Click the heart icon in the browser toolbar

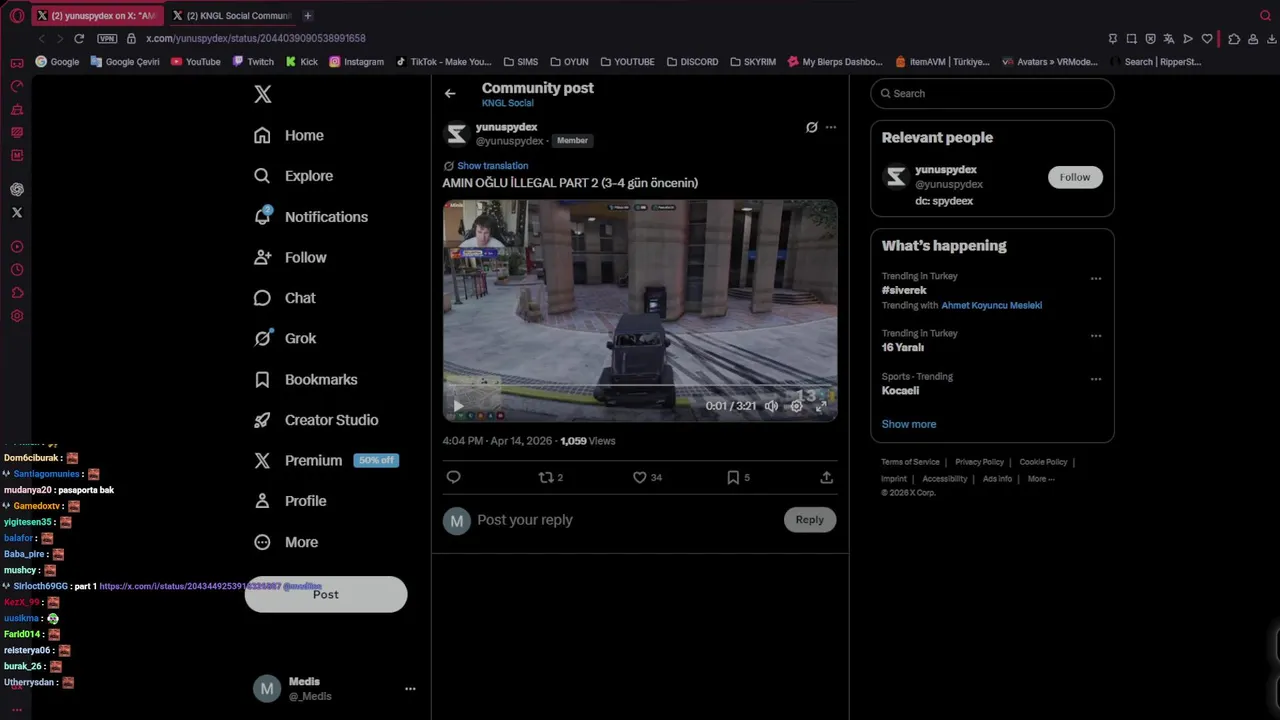pyautogui.click(x=1207, y=39)
